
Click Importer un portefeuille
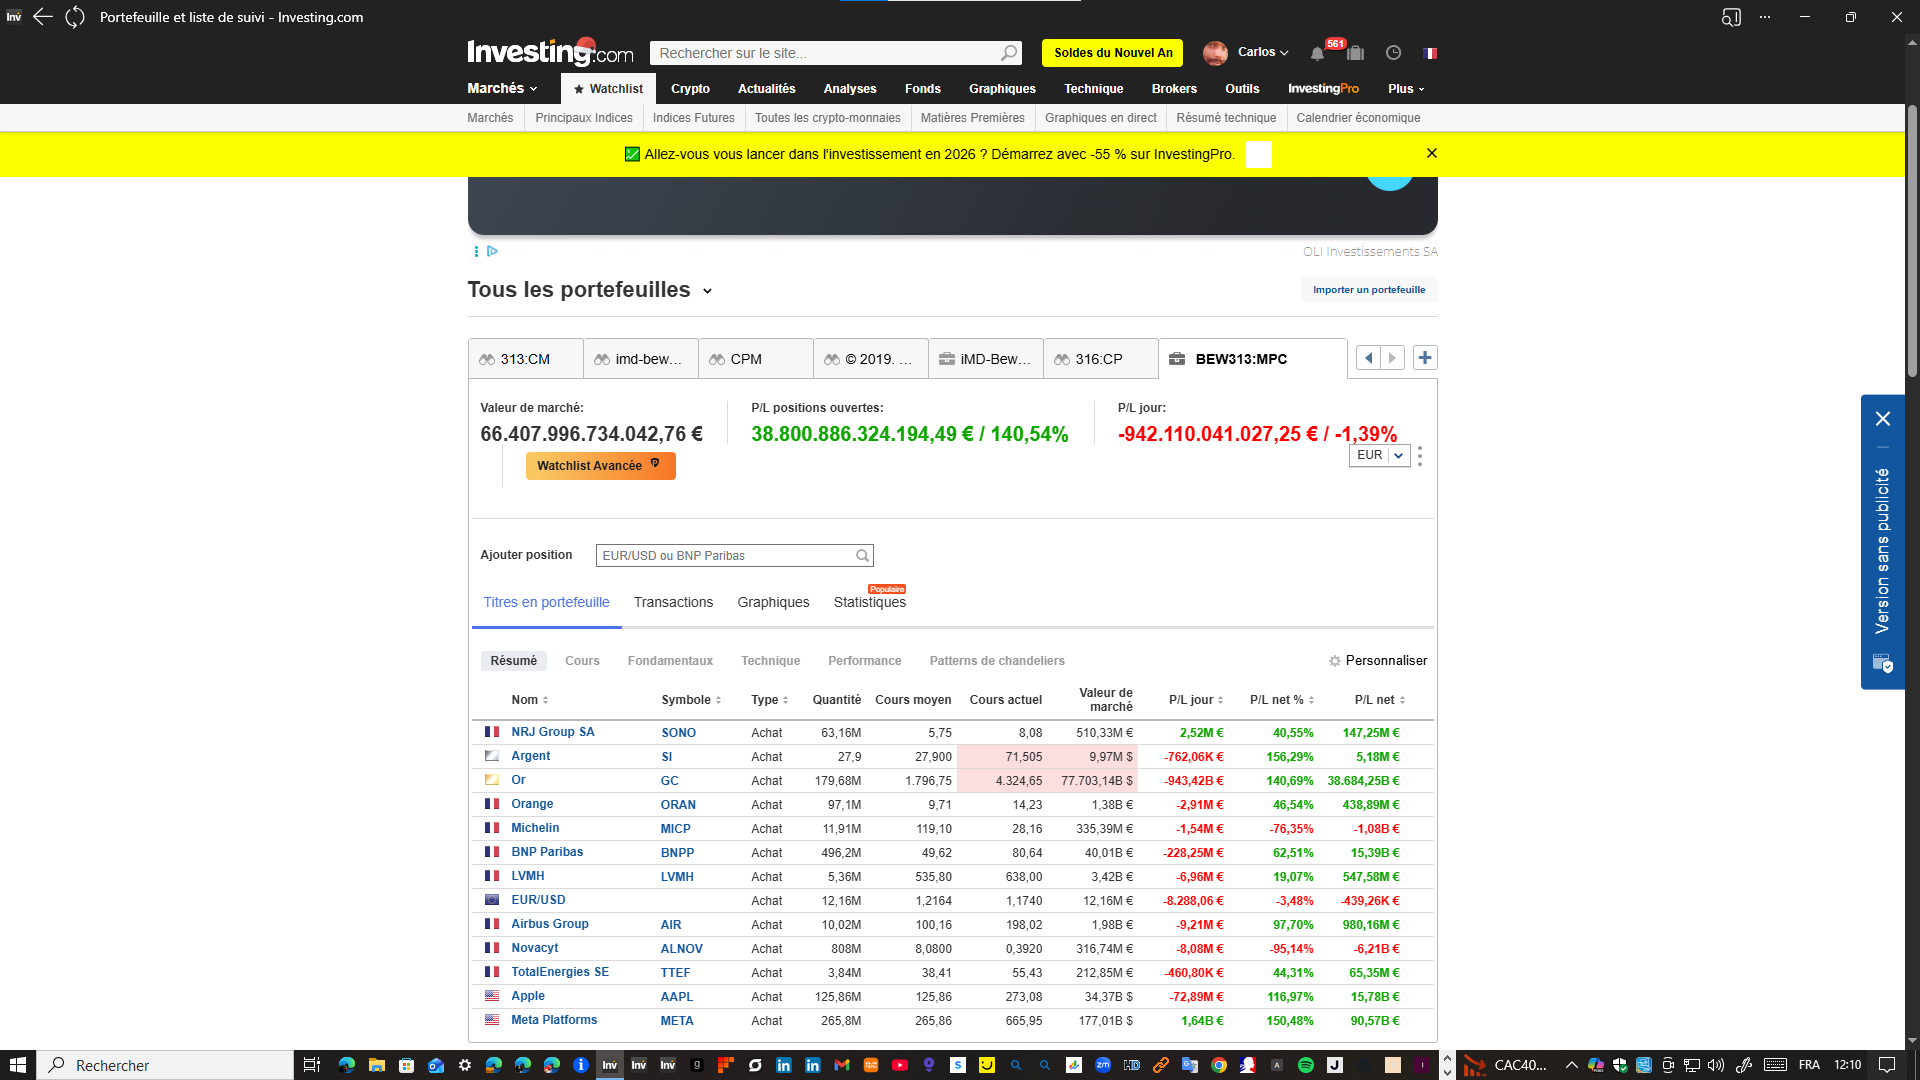click(x=1369, y=290)
